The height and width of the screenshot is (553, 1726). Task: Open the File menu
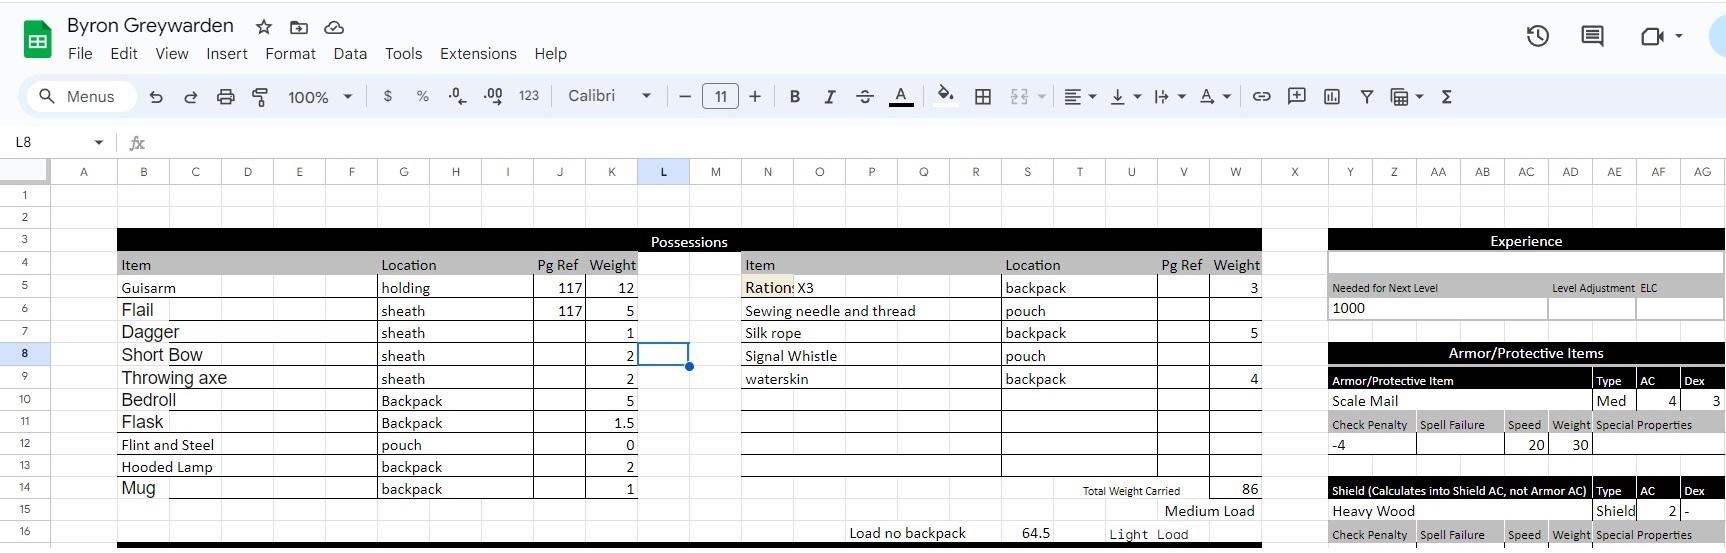coord(80,54)
